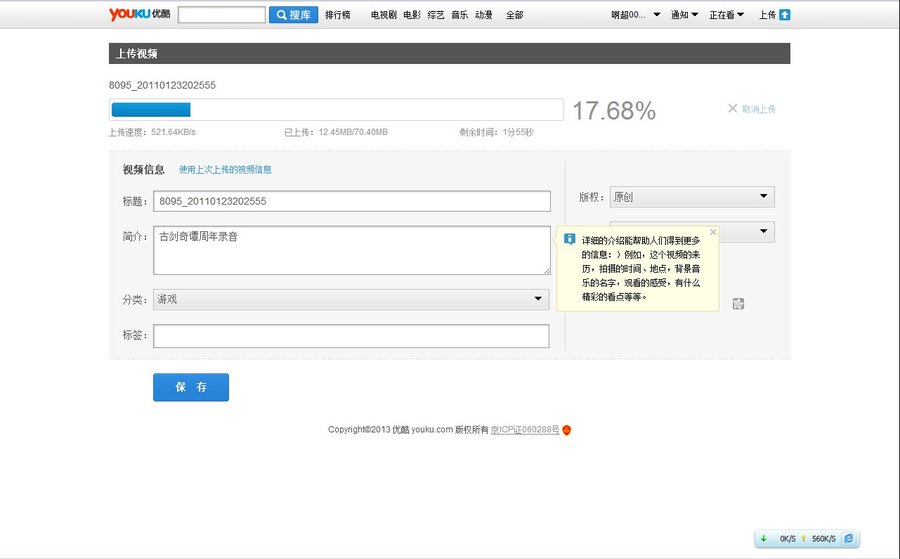Viewport: 900px width, 559px height.
Task: Click into the 简介 text area
Action: pos(352,250)
